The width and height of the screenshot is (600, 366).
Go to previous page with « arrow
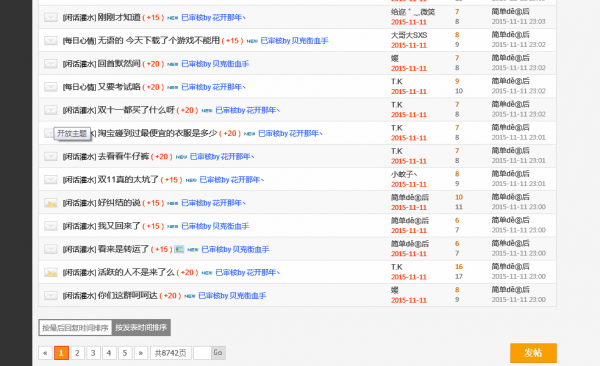45,353
